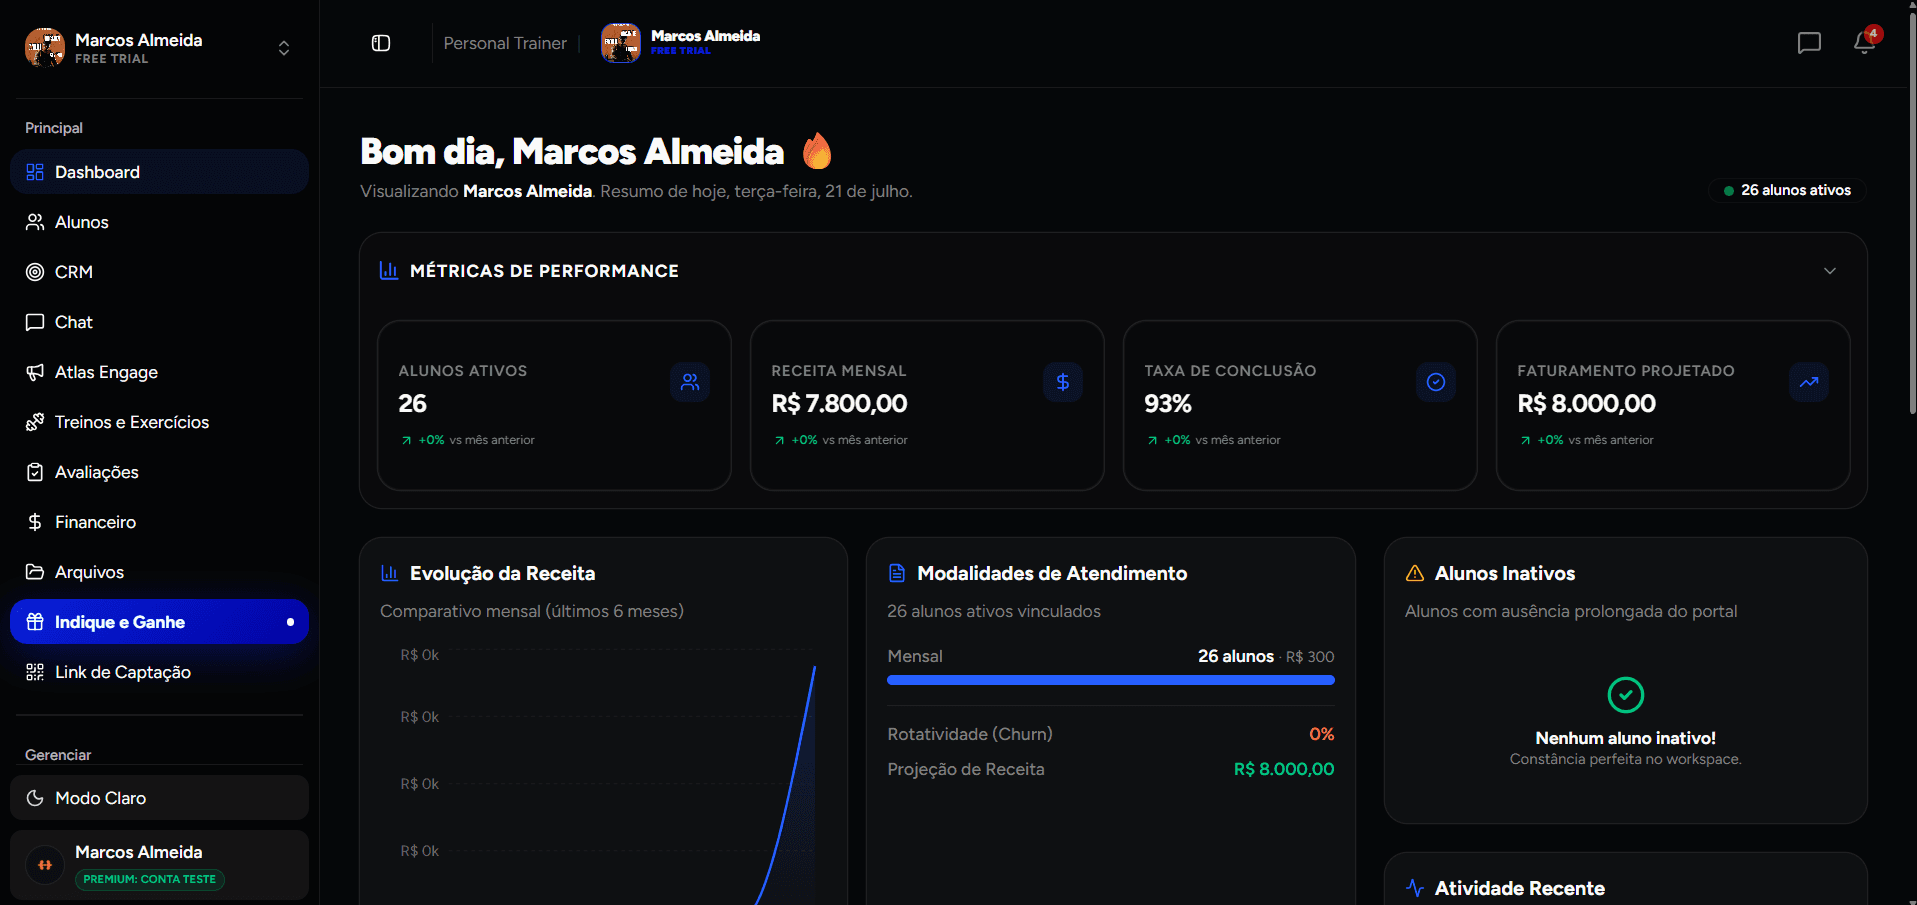Click the Avaliações clipboard icon
The width and height of the screenshot is (1917, 905).
coord(35,472)
